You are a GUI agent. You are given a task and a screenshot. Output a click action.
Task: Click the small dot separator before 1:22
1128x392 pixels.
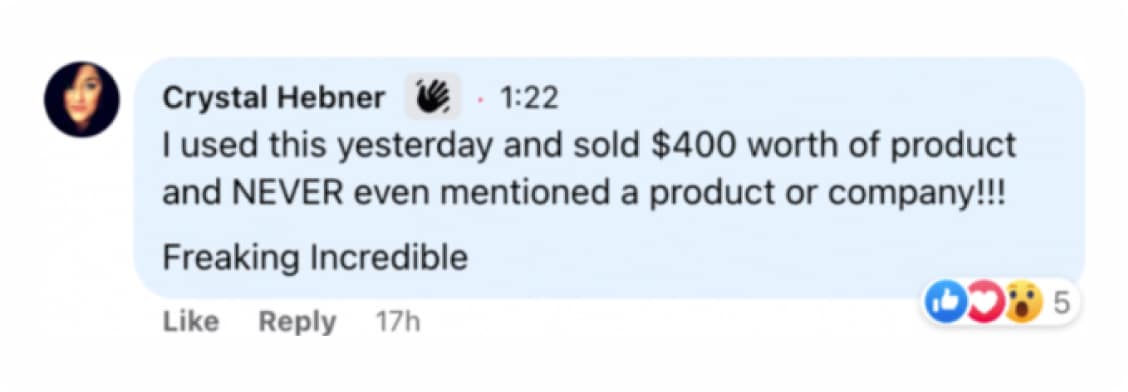tap(480, 99)
